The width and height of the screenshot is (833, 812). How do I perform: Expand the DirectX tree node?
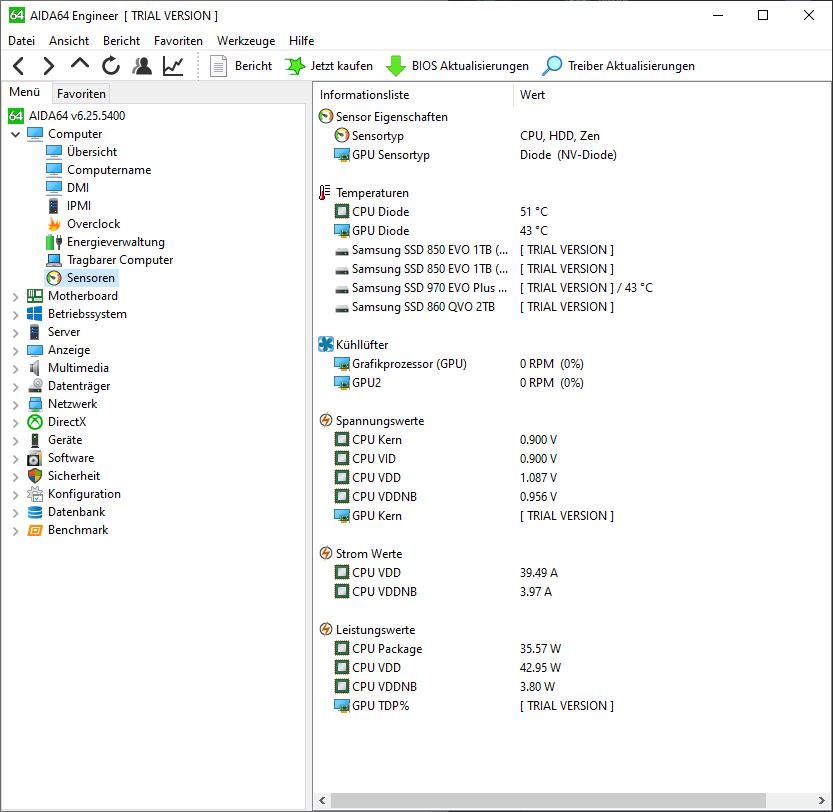click(15, 422)
